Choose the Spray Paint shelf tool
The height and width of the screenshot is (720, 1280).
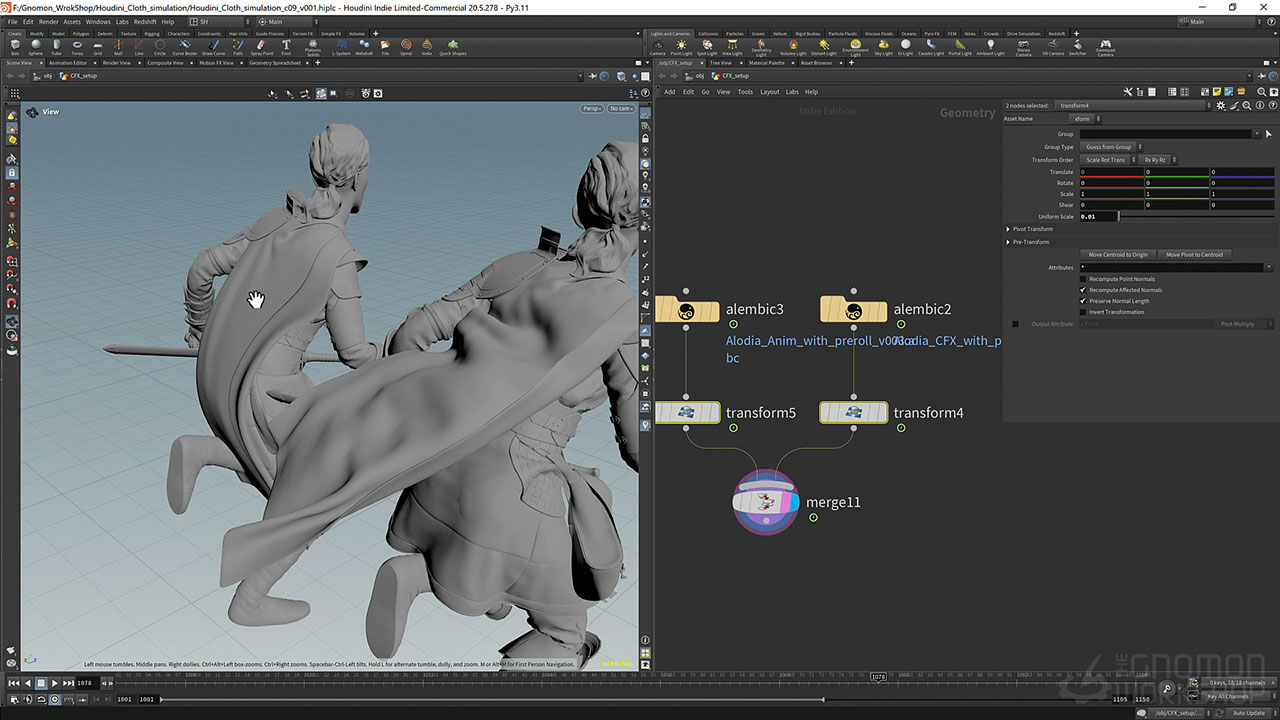point(262,46)
